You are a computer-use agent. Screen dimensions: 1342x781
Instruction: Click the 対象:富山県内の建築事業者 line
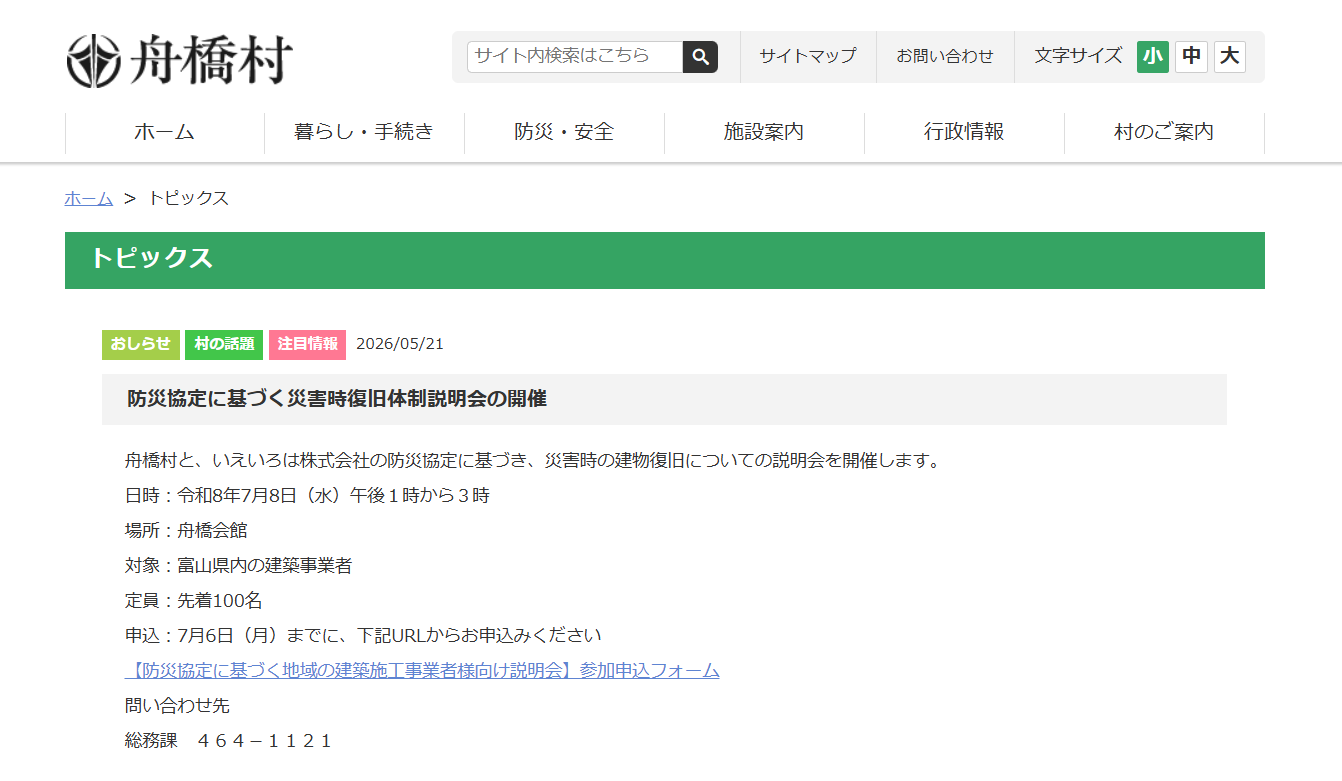(x=239, y=566)
